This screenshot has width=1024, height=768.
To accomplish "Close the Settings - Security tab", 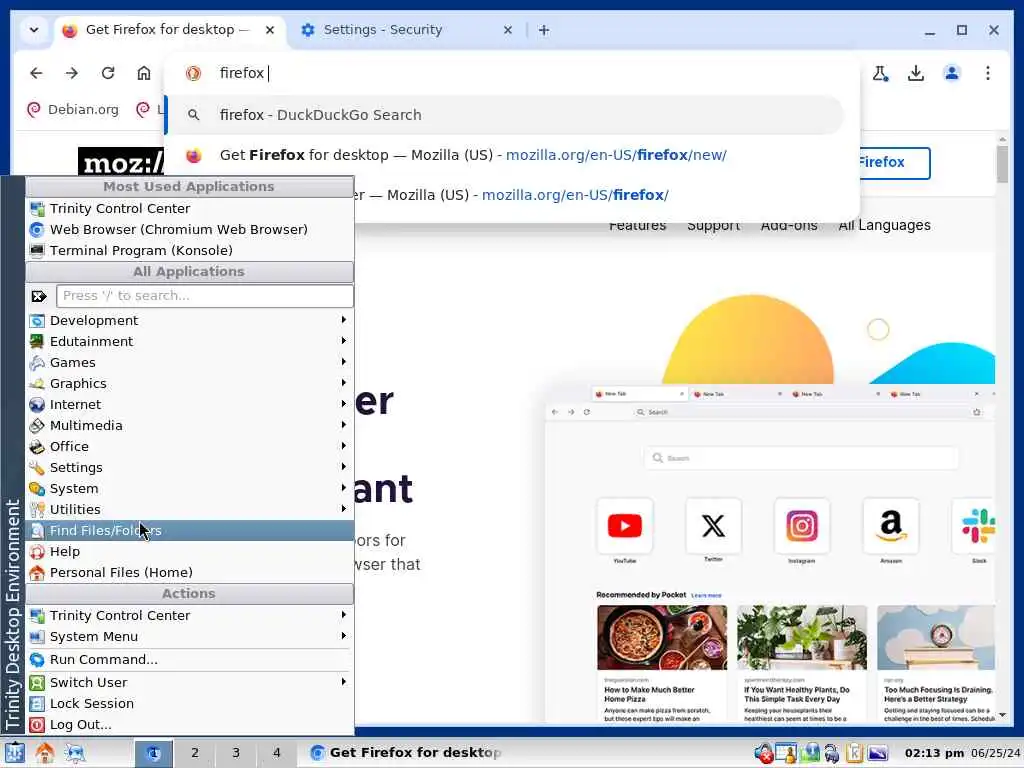I will (507, 30).
